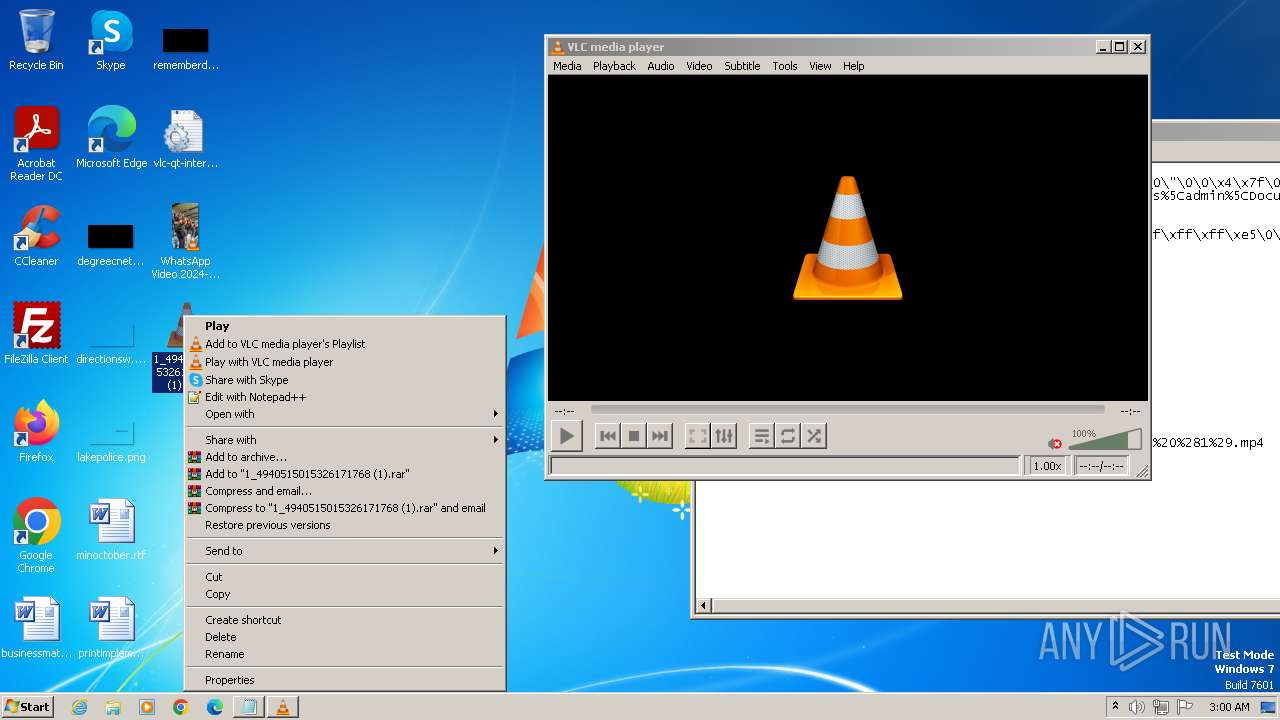1280x720 pixels.
Task: Click the system tray volume icon
Action: coord(1136,707)
